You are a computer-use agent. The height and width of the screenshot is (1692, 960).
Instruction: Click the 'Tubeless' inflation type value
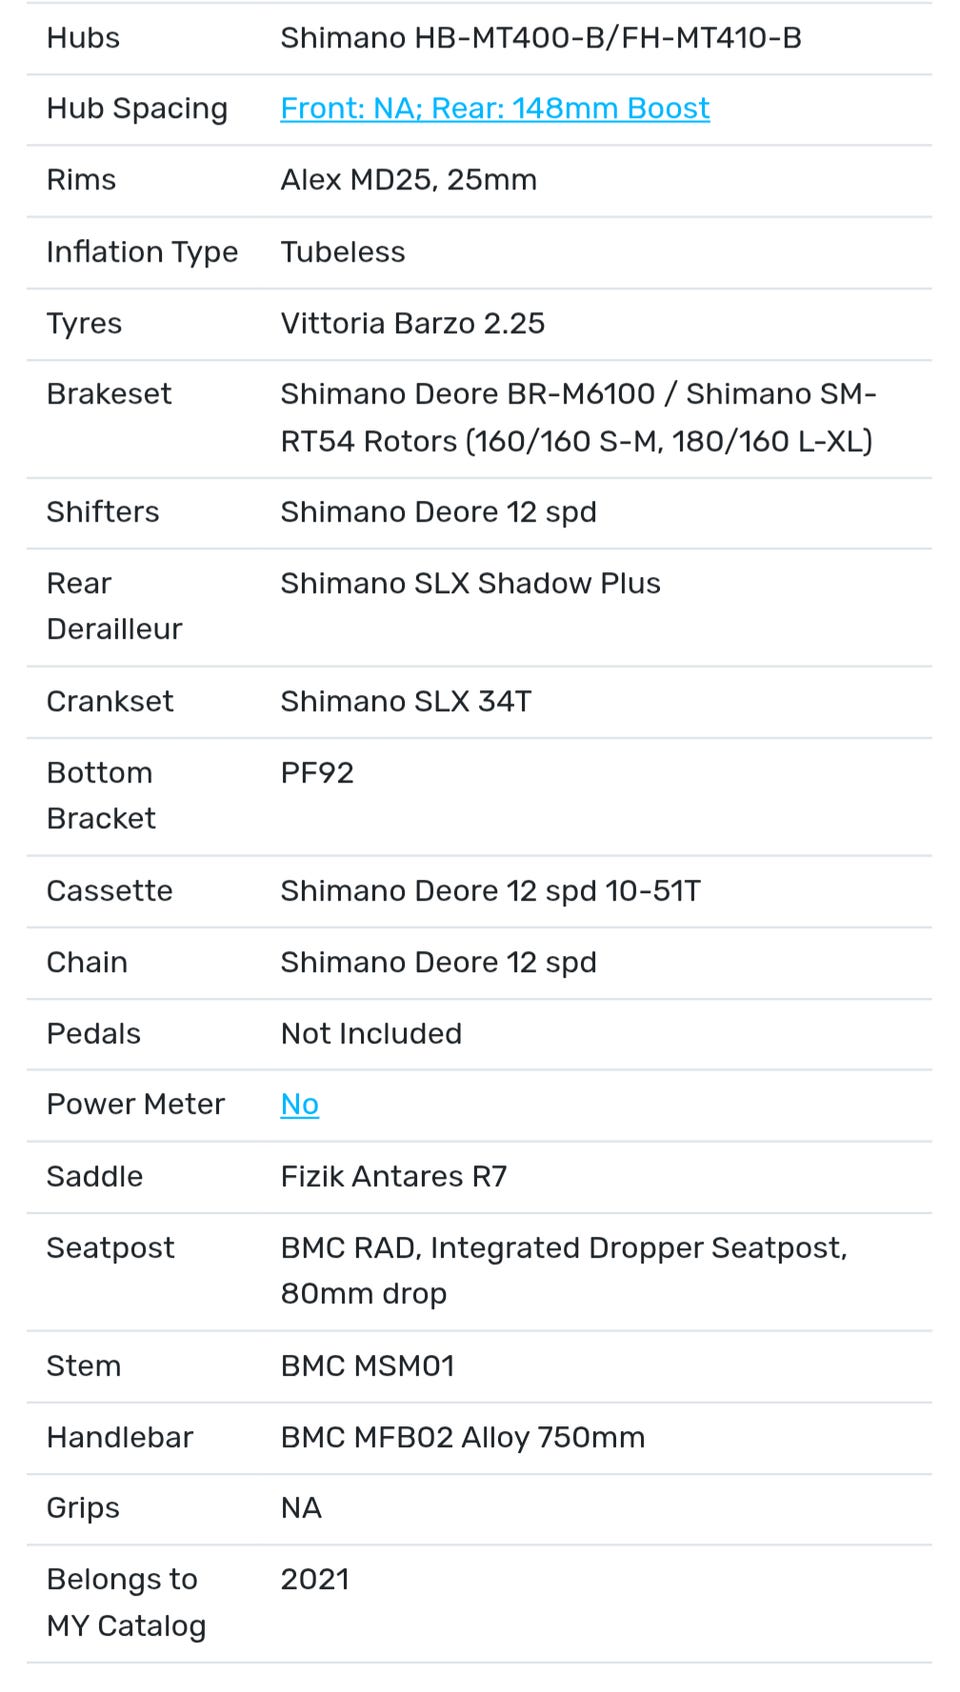pos(342,252)
